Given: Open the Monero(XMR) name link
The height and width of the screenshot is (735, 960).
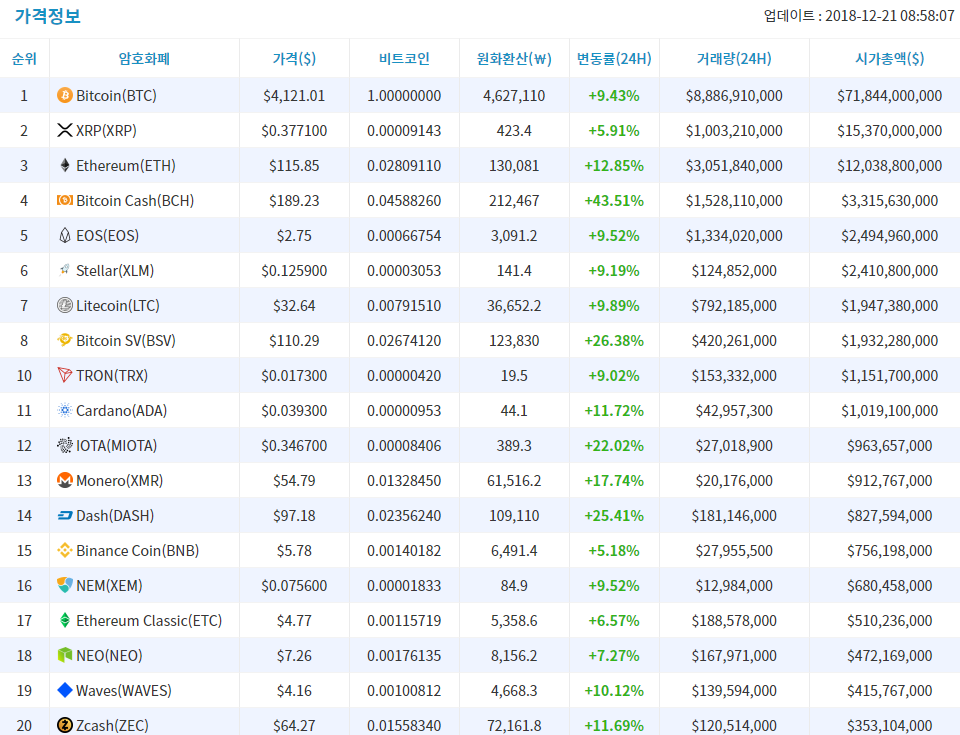Looking at the screenshot, I should tap(119, 480).
